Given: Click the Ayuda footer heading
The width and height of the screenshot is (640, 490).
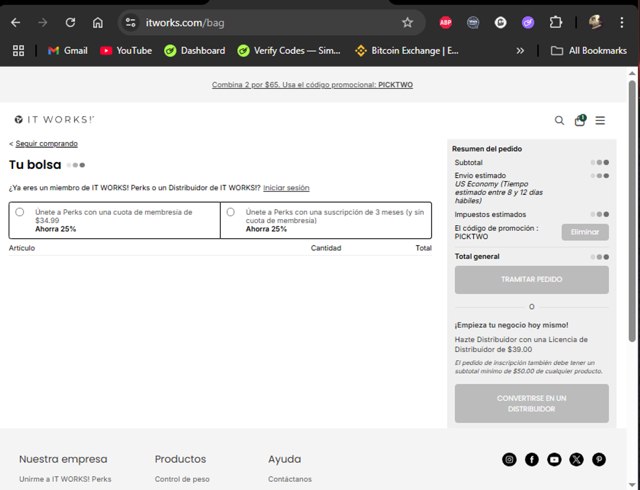Looking at the screenshot, I should click(x=284, y=459).
